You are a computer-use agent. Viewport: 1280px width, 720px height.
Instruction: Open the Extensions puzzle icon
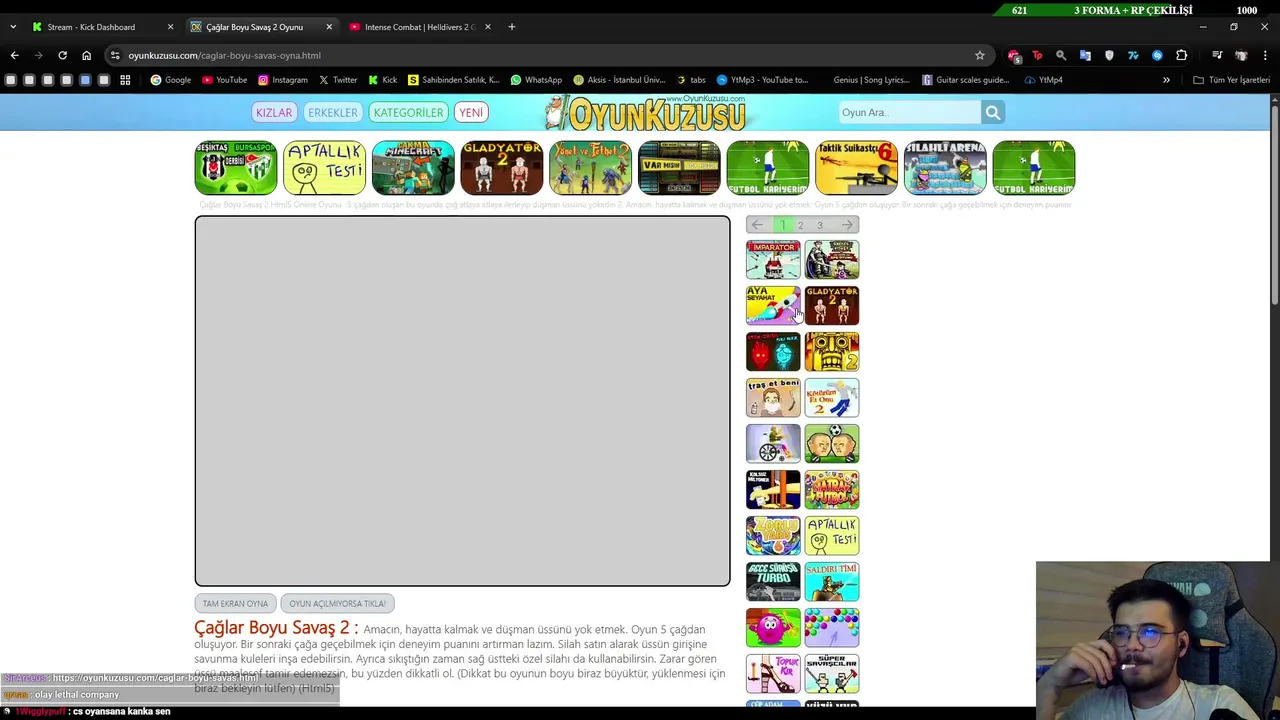coord(1182,55)
